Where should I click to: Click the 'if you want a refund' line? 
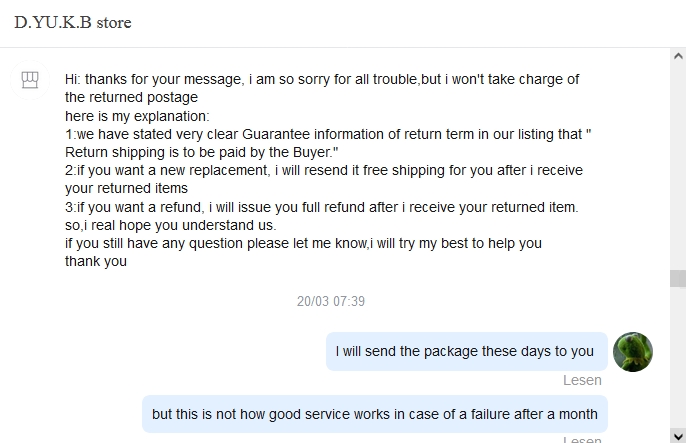[x=320, y=207]
